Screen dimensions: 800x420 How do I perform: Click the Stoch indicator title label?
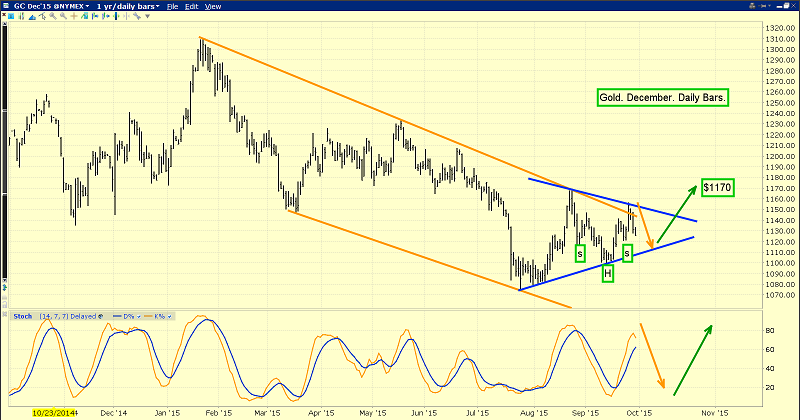click(x=23, y=316)
